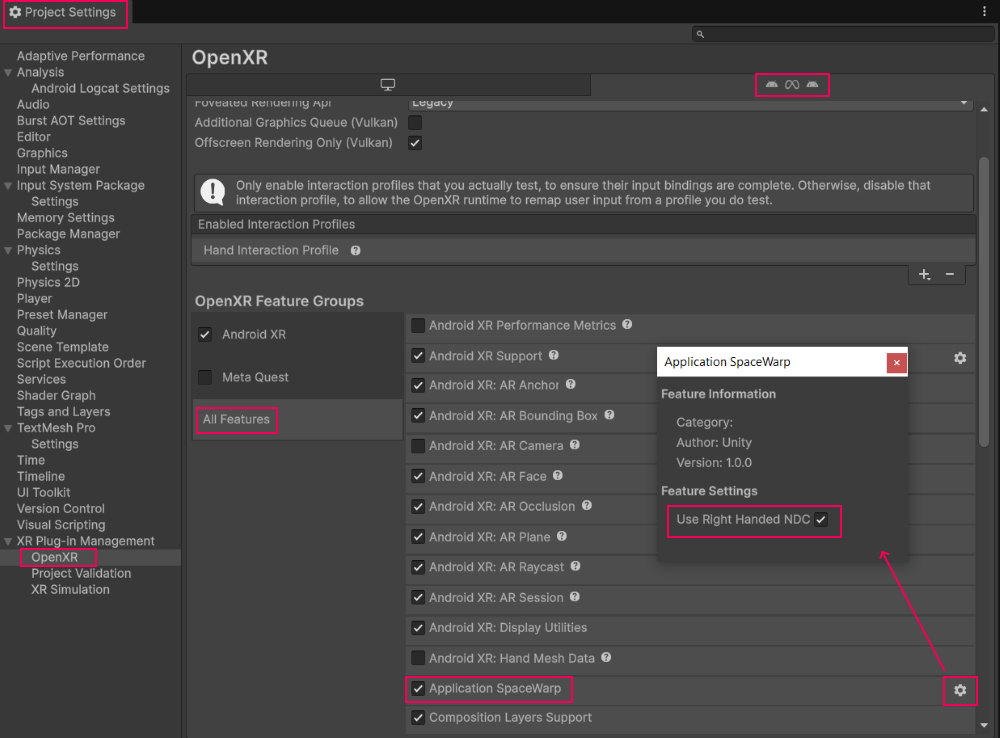The height and width of the screenshot is (738, 1000).
Task: Switch to the standalone platform tab
Action: point(388,84)
